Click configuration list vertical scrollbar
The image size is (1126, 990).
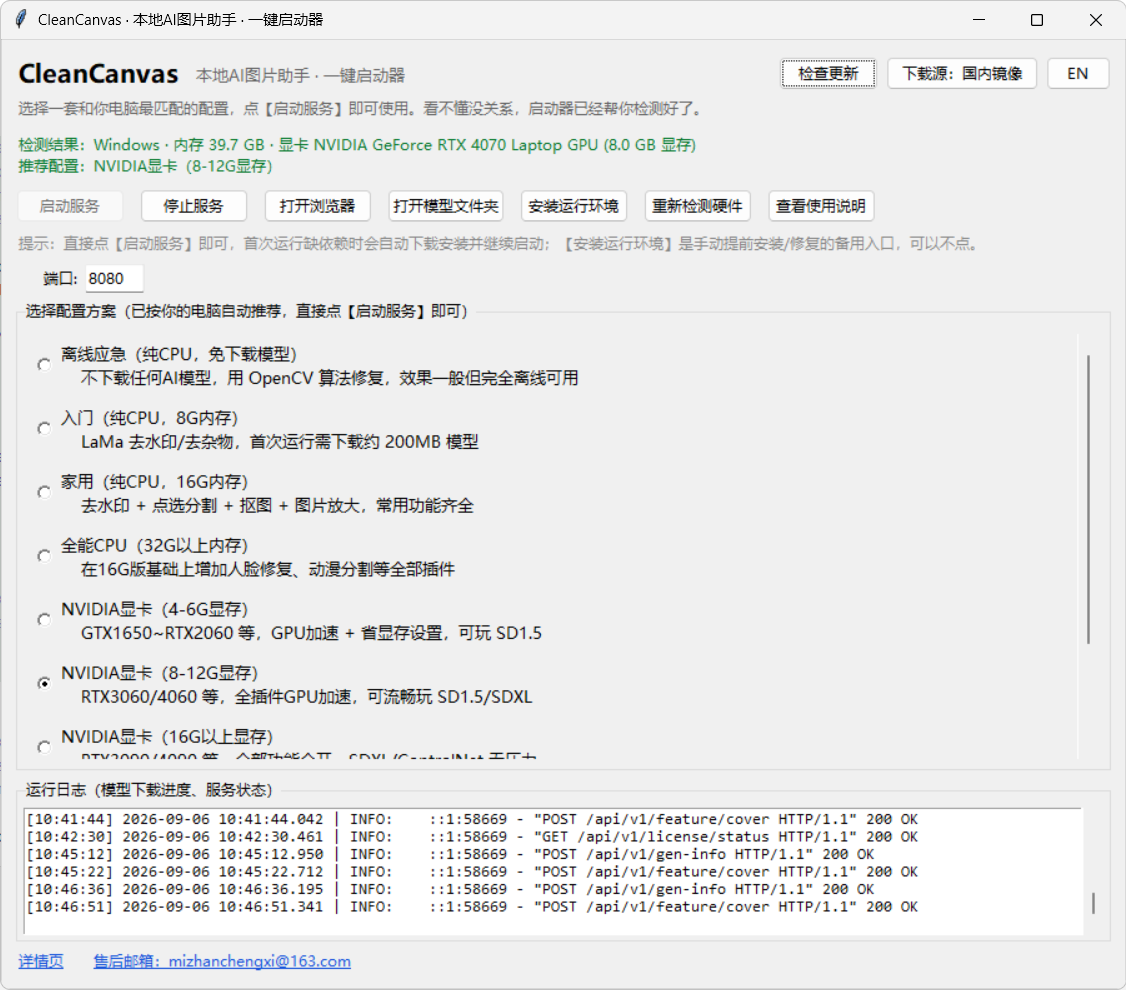pyautogui.click(x=1089, y=499)
